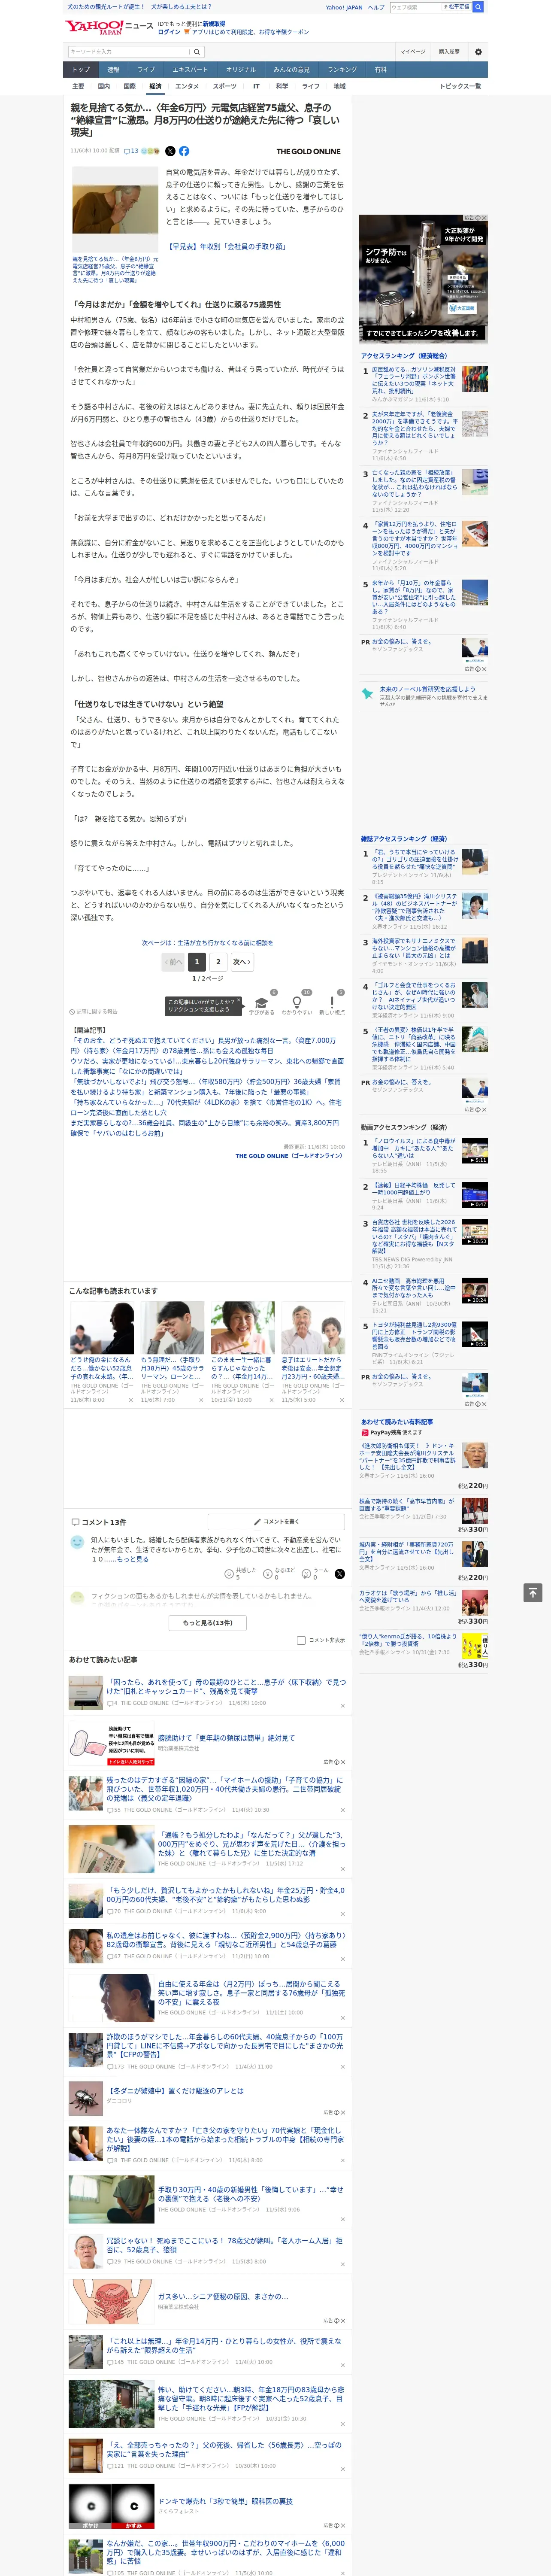This screenshot has width=551, height=2576.
Task: Click the なるほど reaction on the comment
Action: 279,1573
